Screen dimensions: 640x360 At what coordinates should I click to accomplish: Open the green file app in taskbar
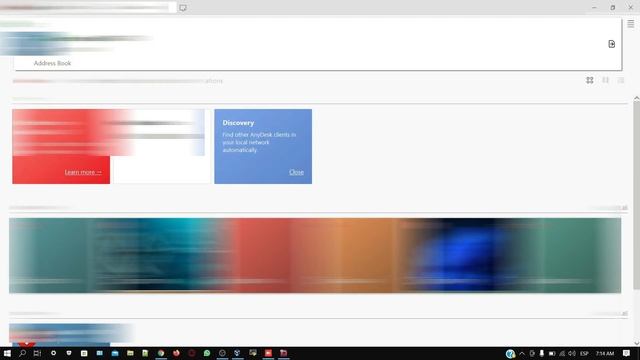(x=145, y=353)
